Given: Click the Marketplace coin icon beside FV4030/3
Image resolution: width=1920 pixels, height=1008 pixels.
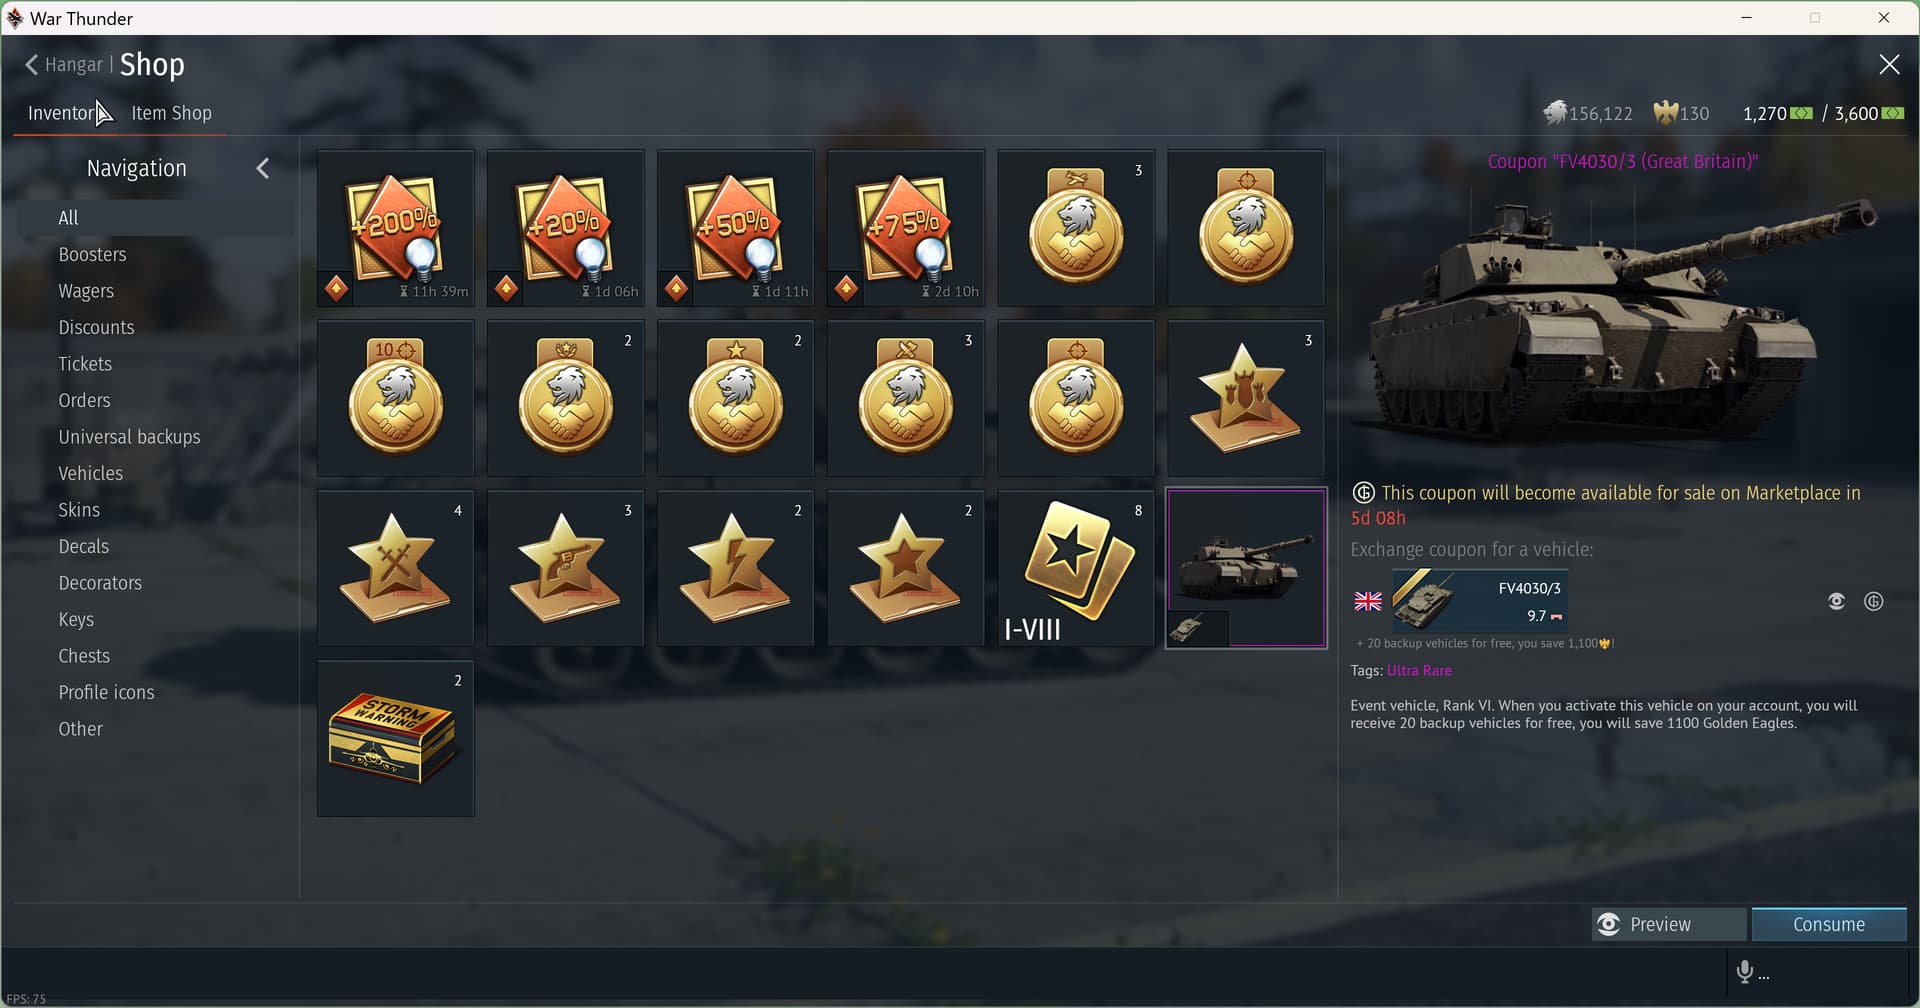Looking at the screenshot, I should (1874, 601).
